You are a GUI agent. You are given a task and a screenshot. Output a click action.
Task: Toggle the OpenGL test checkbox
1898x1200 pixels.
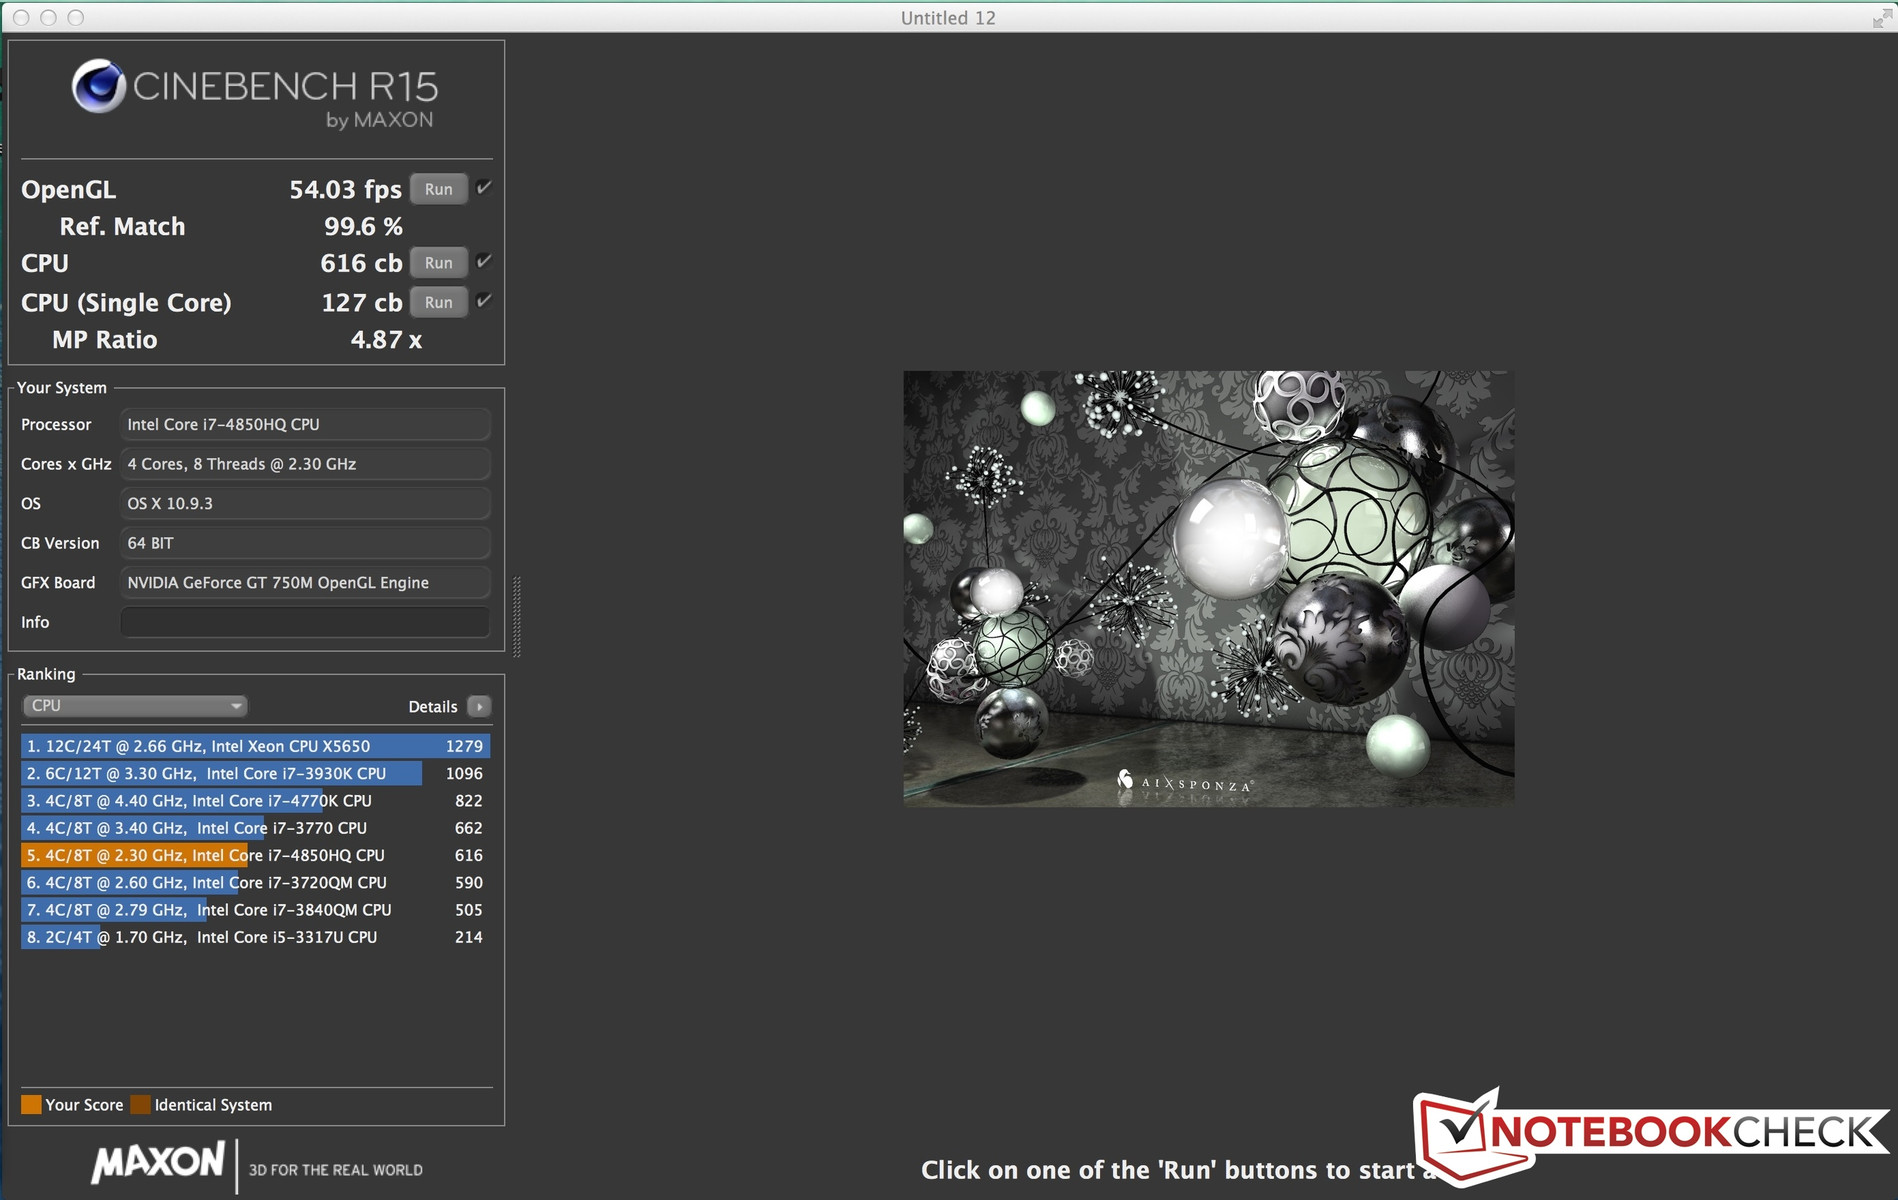point(484,188)
